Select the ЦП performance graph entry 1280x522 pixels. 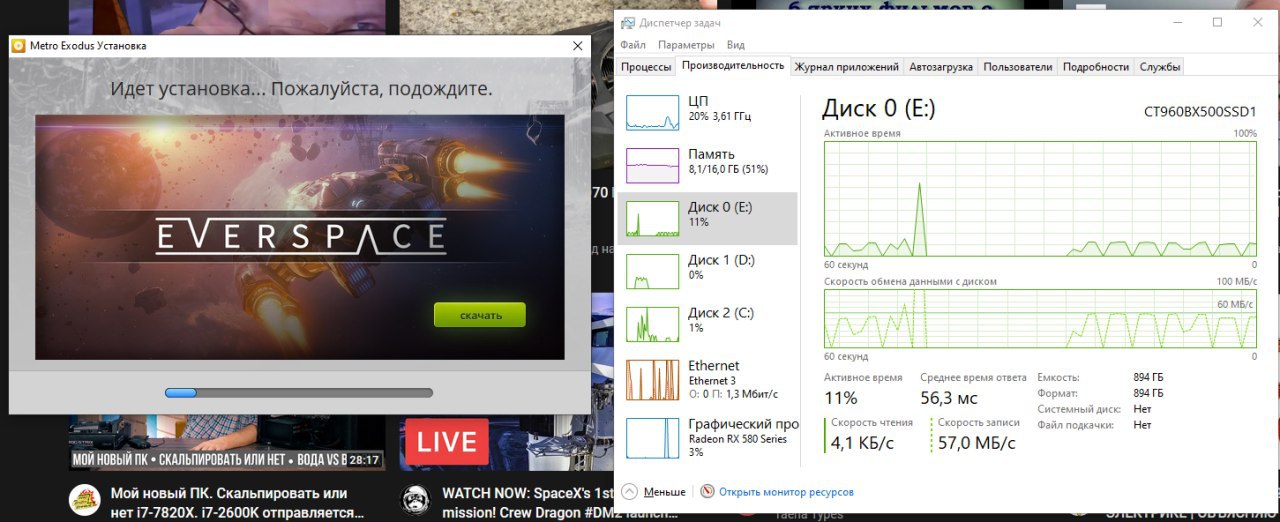pos(707,113)
